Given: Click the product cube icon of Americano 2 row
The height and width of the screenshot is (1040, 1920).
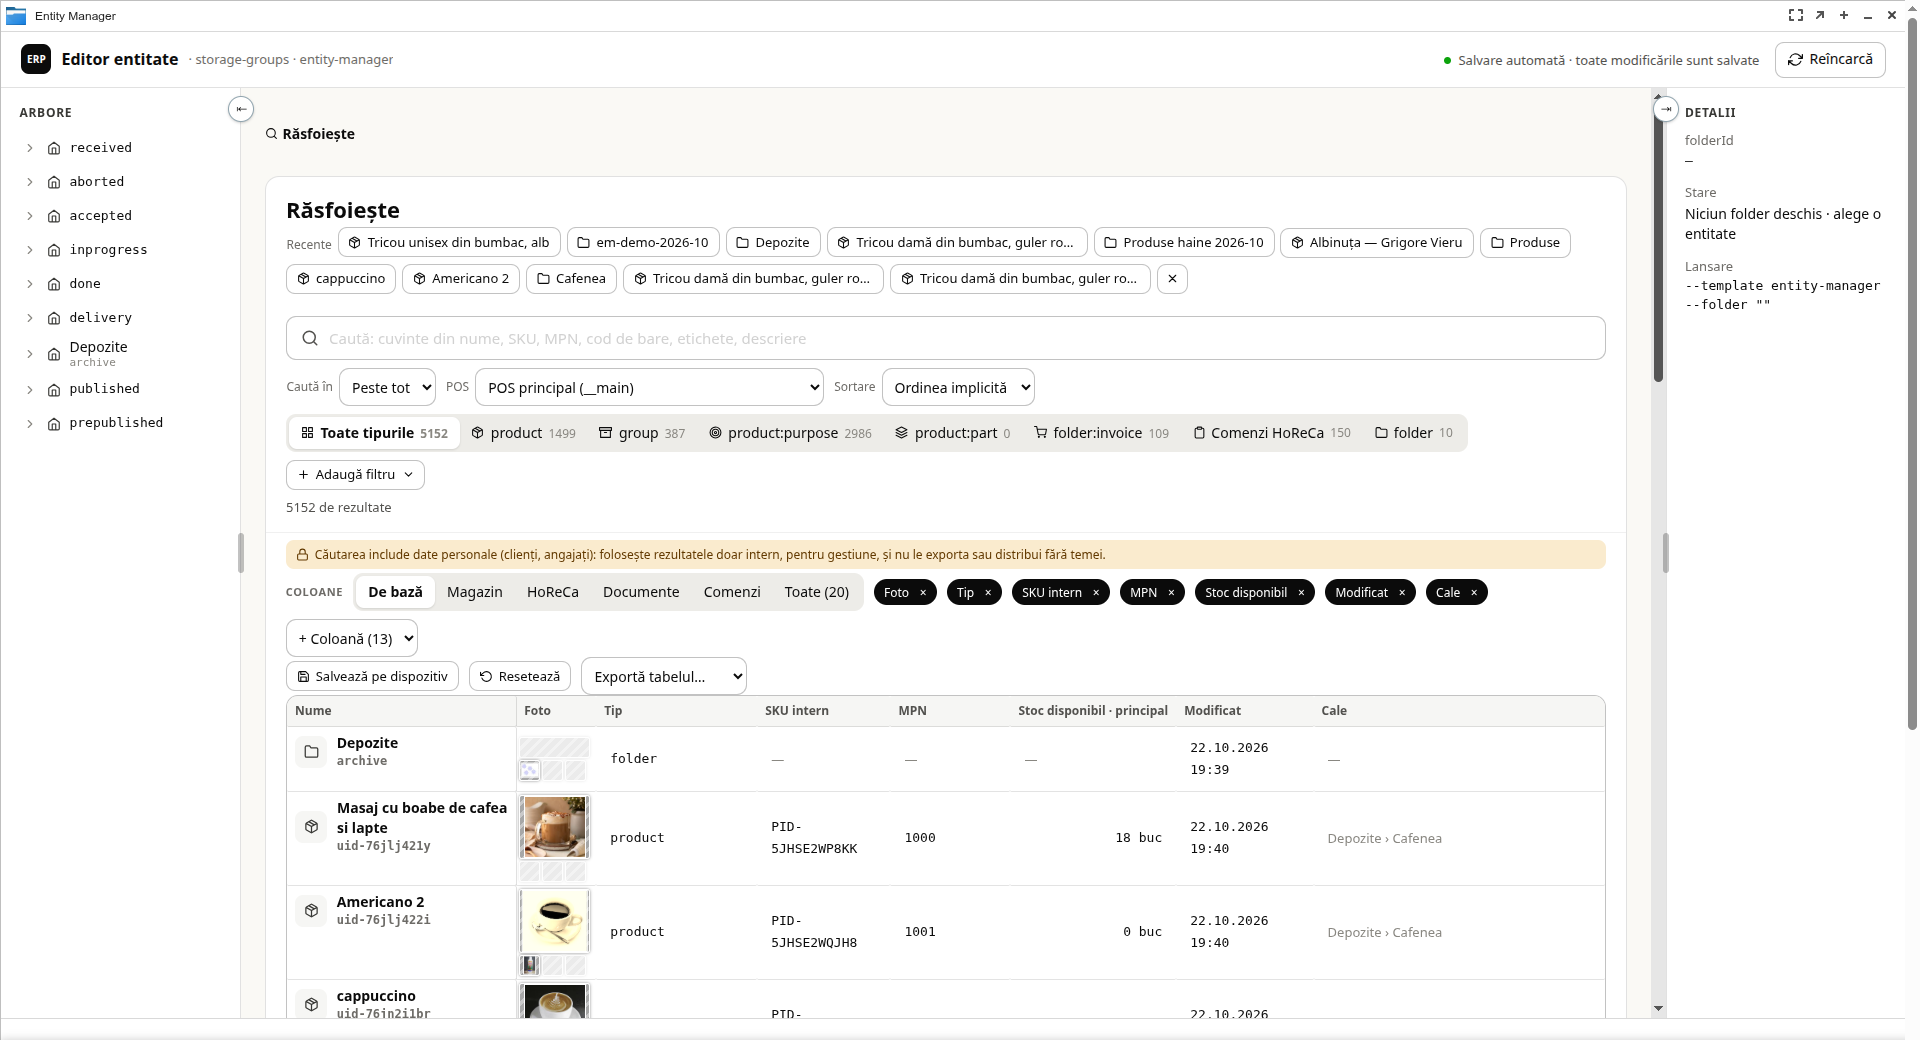Looking at the screenshot, I should pos(311,911).
